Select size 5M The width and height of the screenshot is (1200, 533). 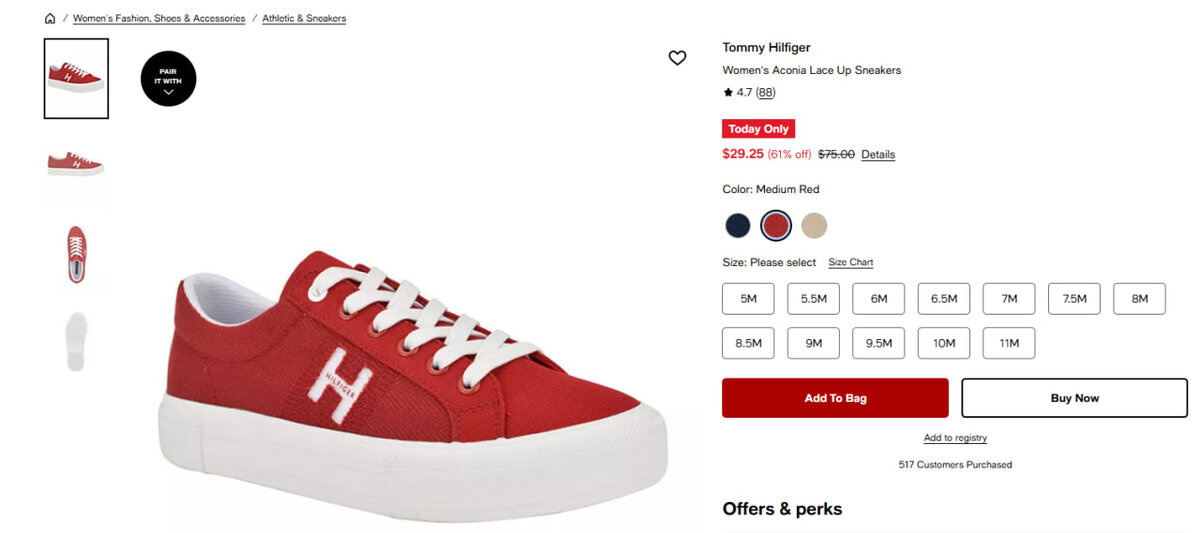748,299
